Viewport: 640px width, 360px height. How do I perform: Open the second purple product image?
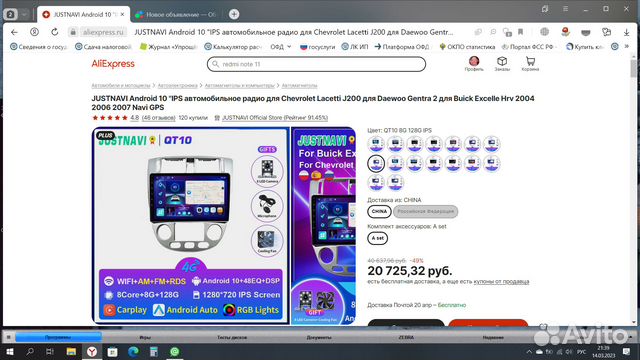click(323, 226)
